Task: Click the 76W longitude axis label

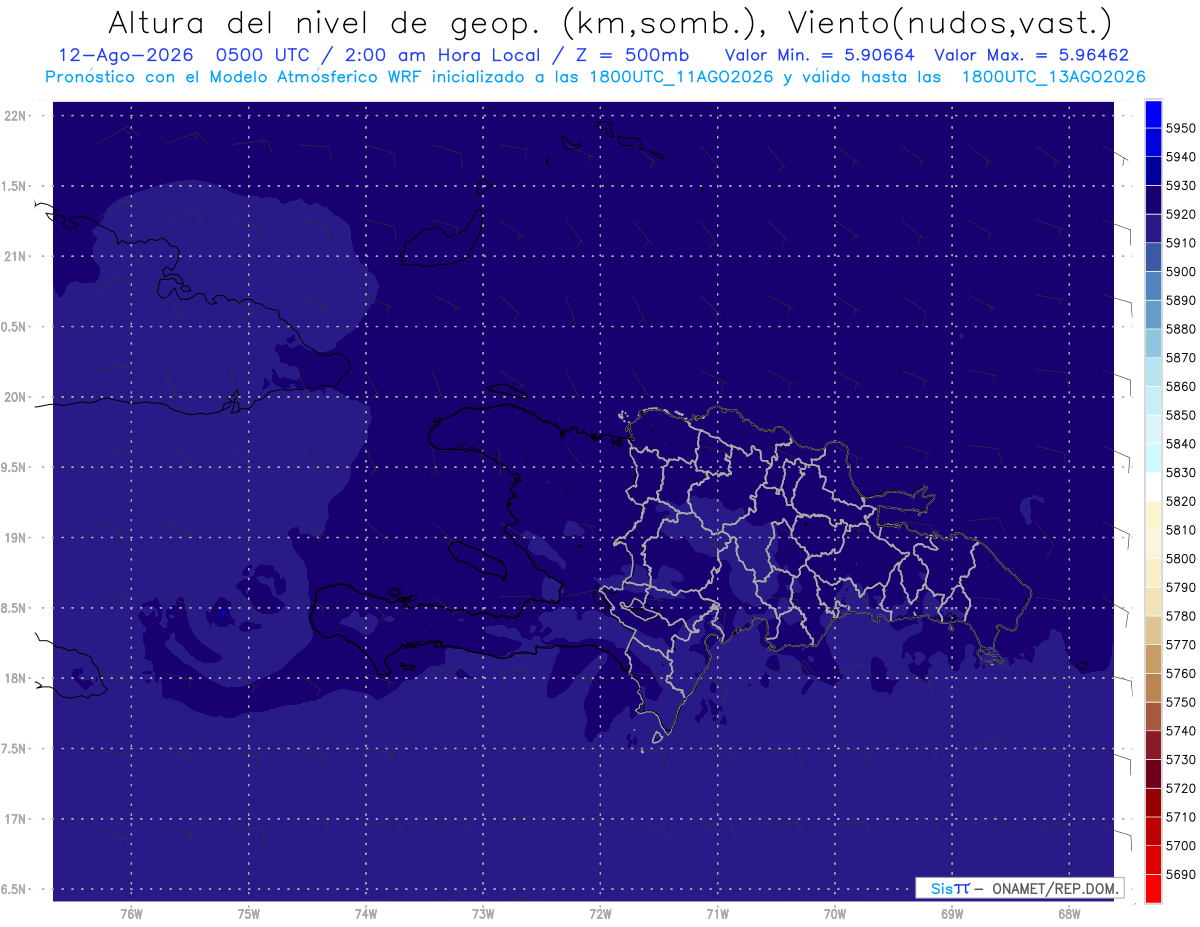Action: click(131, 914)
